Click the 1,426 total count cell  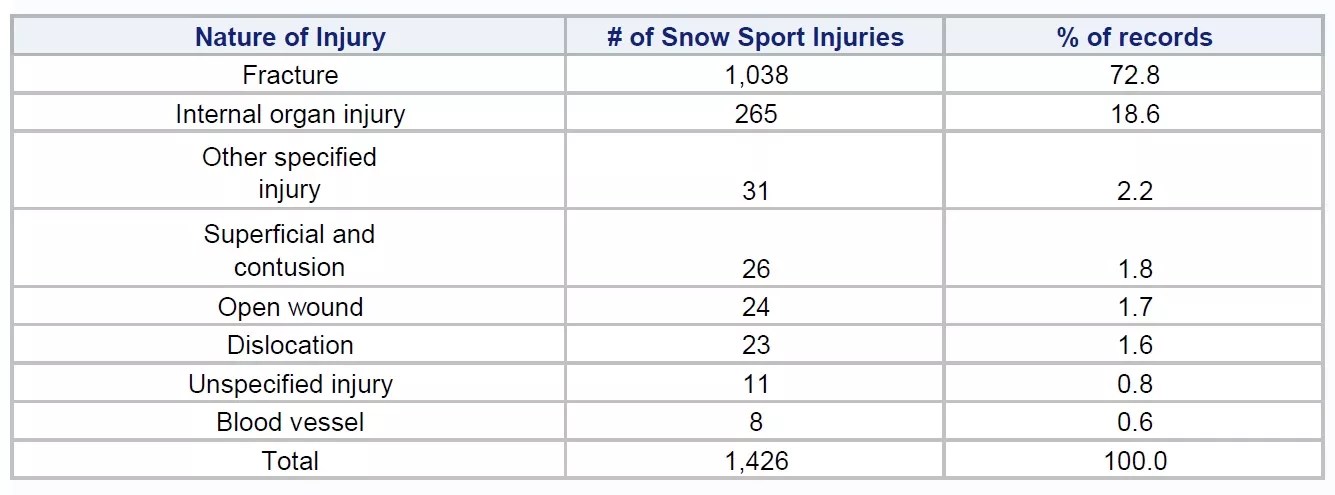coord(755,461)
